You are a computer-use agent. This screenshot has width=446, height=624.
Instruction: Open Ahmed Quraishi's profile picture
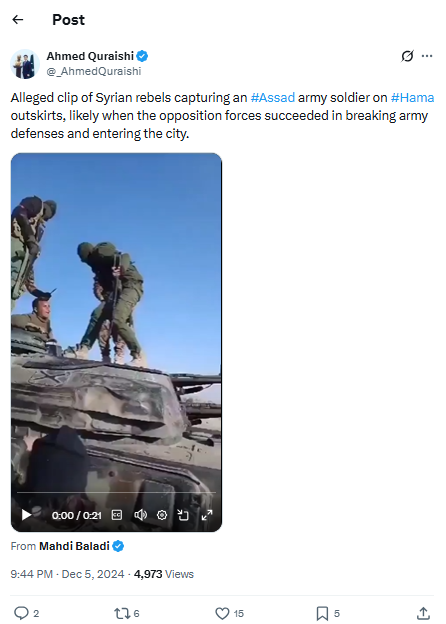click(25, 64)
